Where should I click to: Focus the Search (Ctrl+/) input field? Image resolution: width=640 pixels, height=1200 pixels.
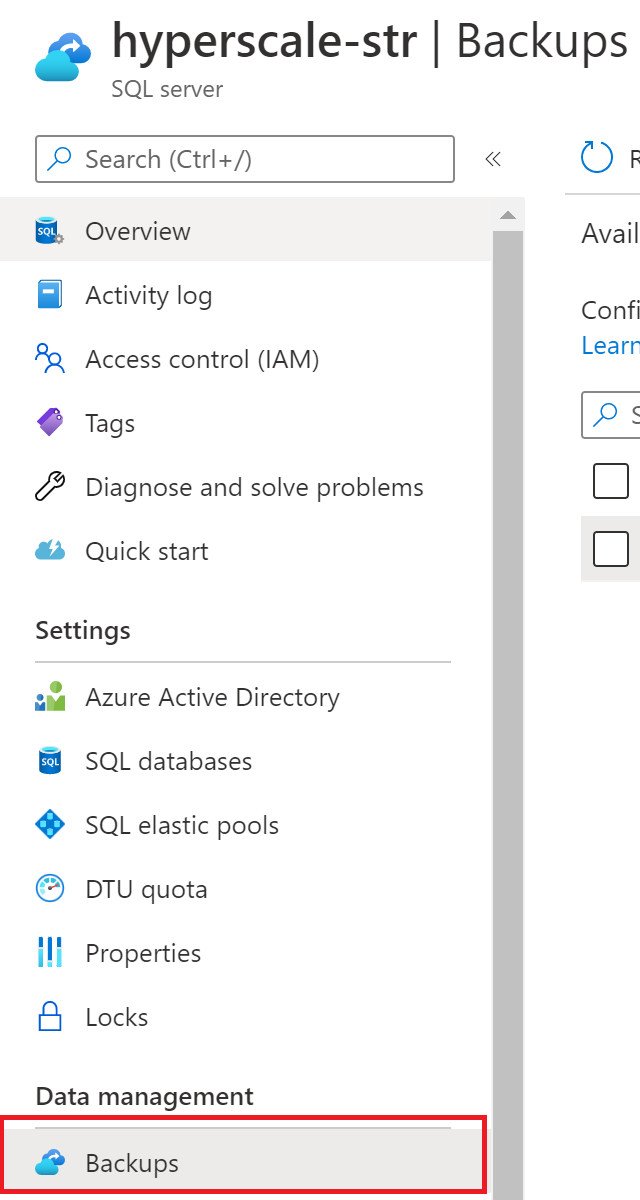pyautogui.click(x=260, y=159)
